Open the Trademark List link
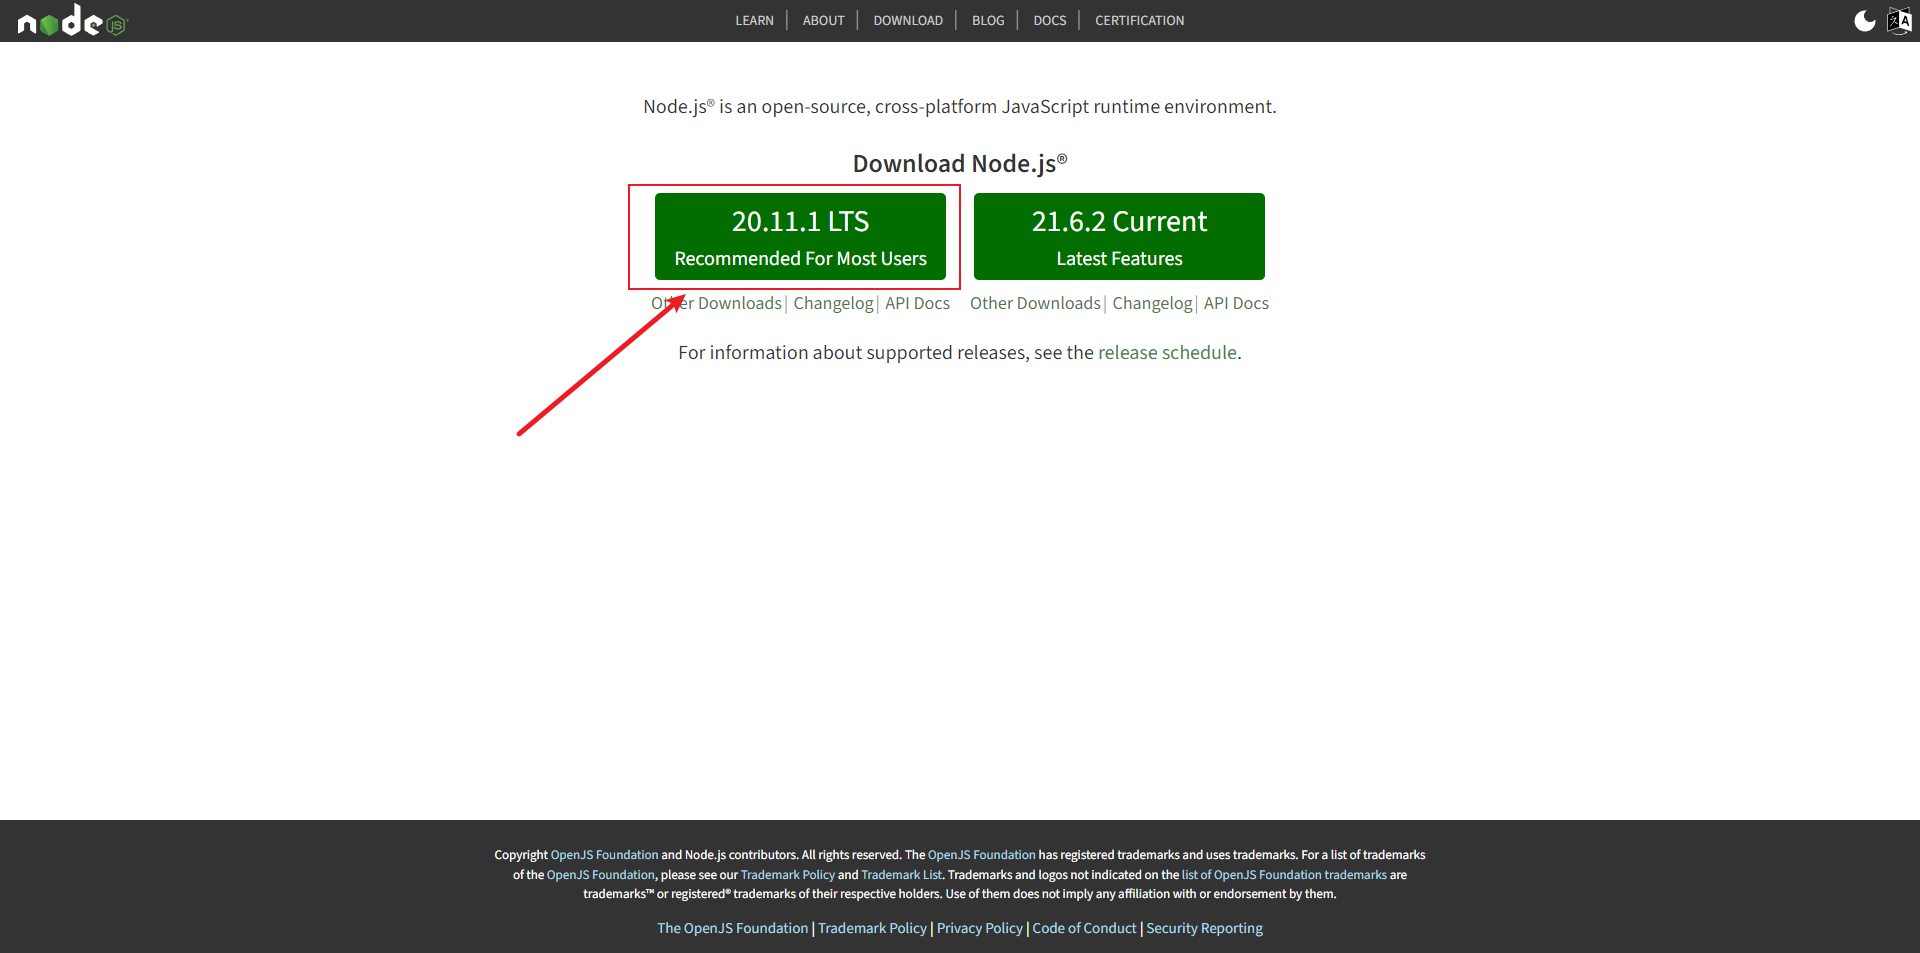This screenshot has width=1920, height=953. (x=901, y=875)
